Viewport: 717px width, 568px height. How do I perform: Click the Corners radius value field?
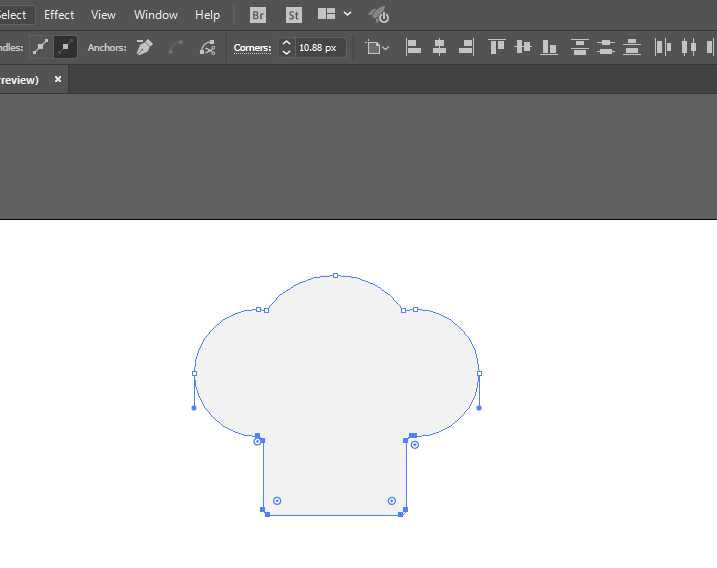(x=319, y=47)
